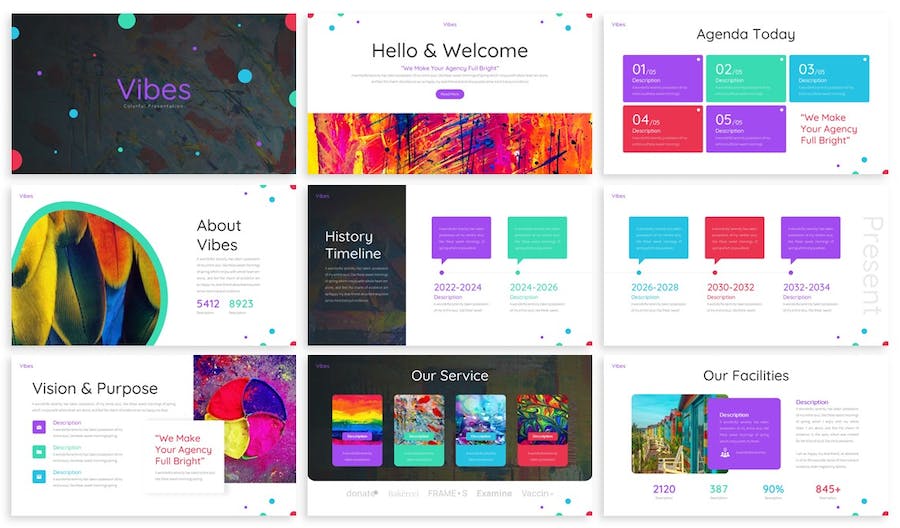The width and height of the screenshot is (900, 528).
Task: Click the 90% statistic in Our Facilities
Action: point(773,489)
